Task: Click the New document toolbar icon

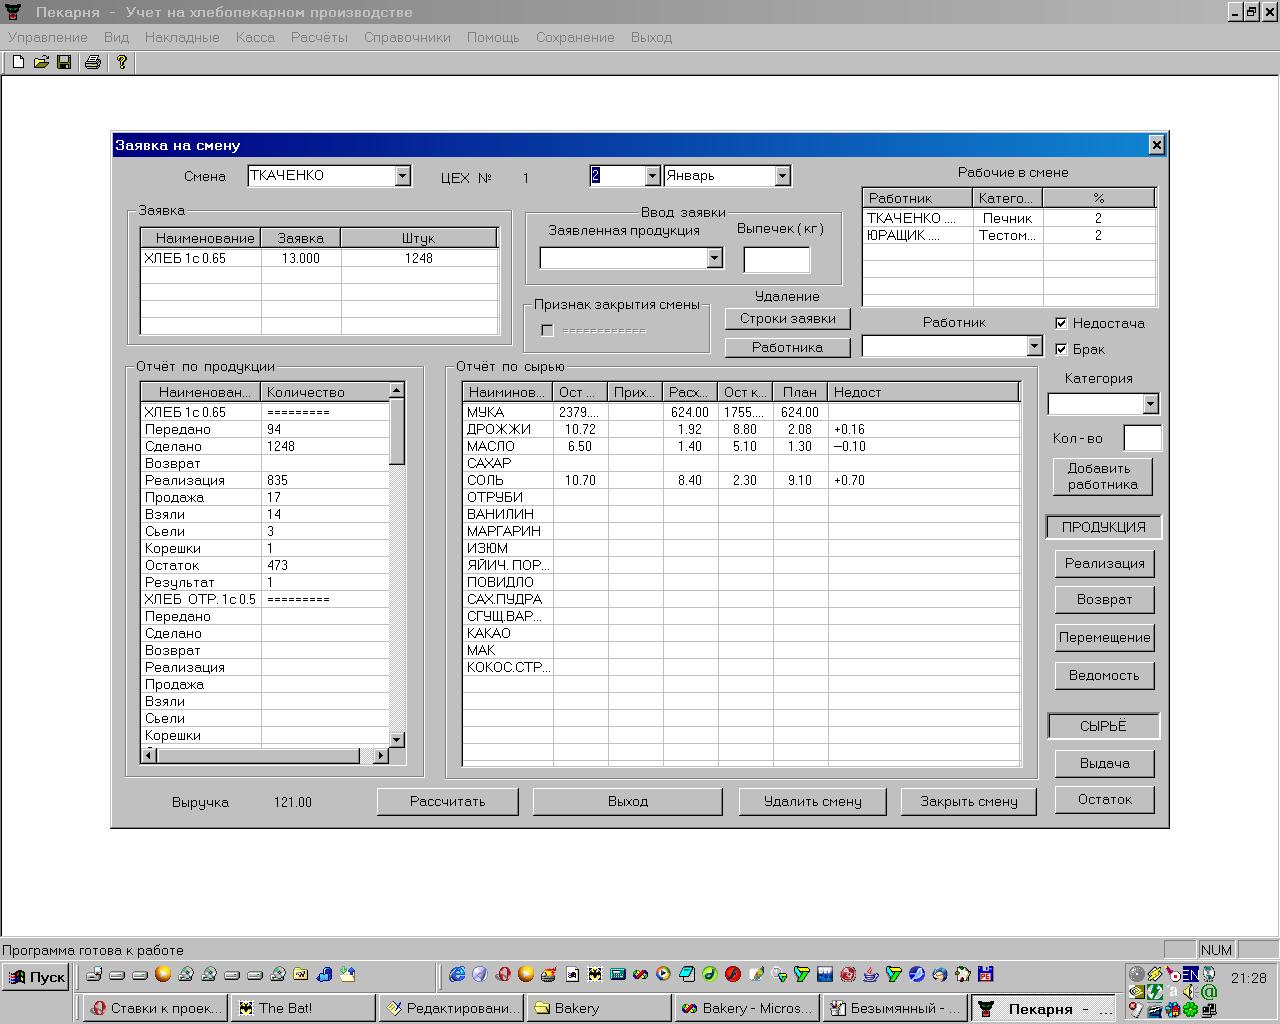Action: [x=18, y=62]
